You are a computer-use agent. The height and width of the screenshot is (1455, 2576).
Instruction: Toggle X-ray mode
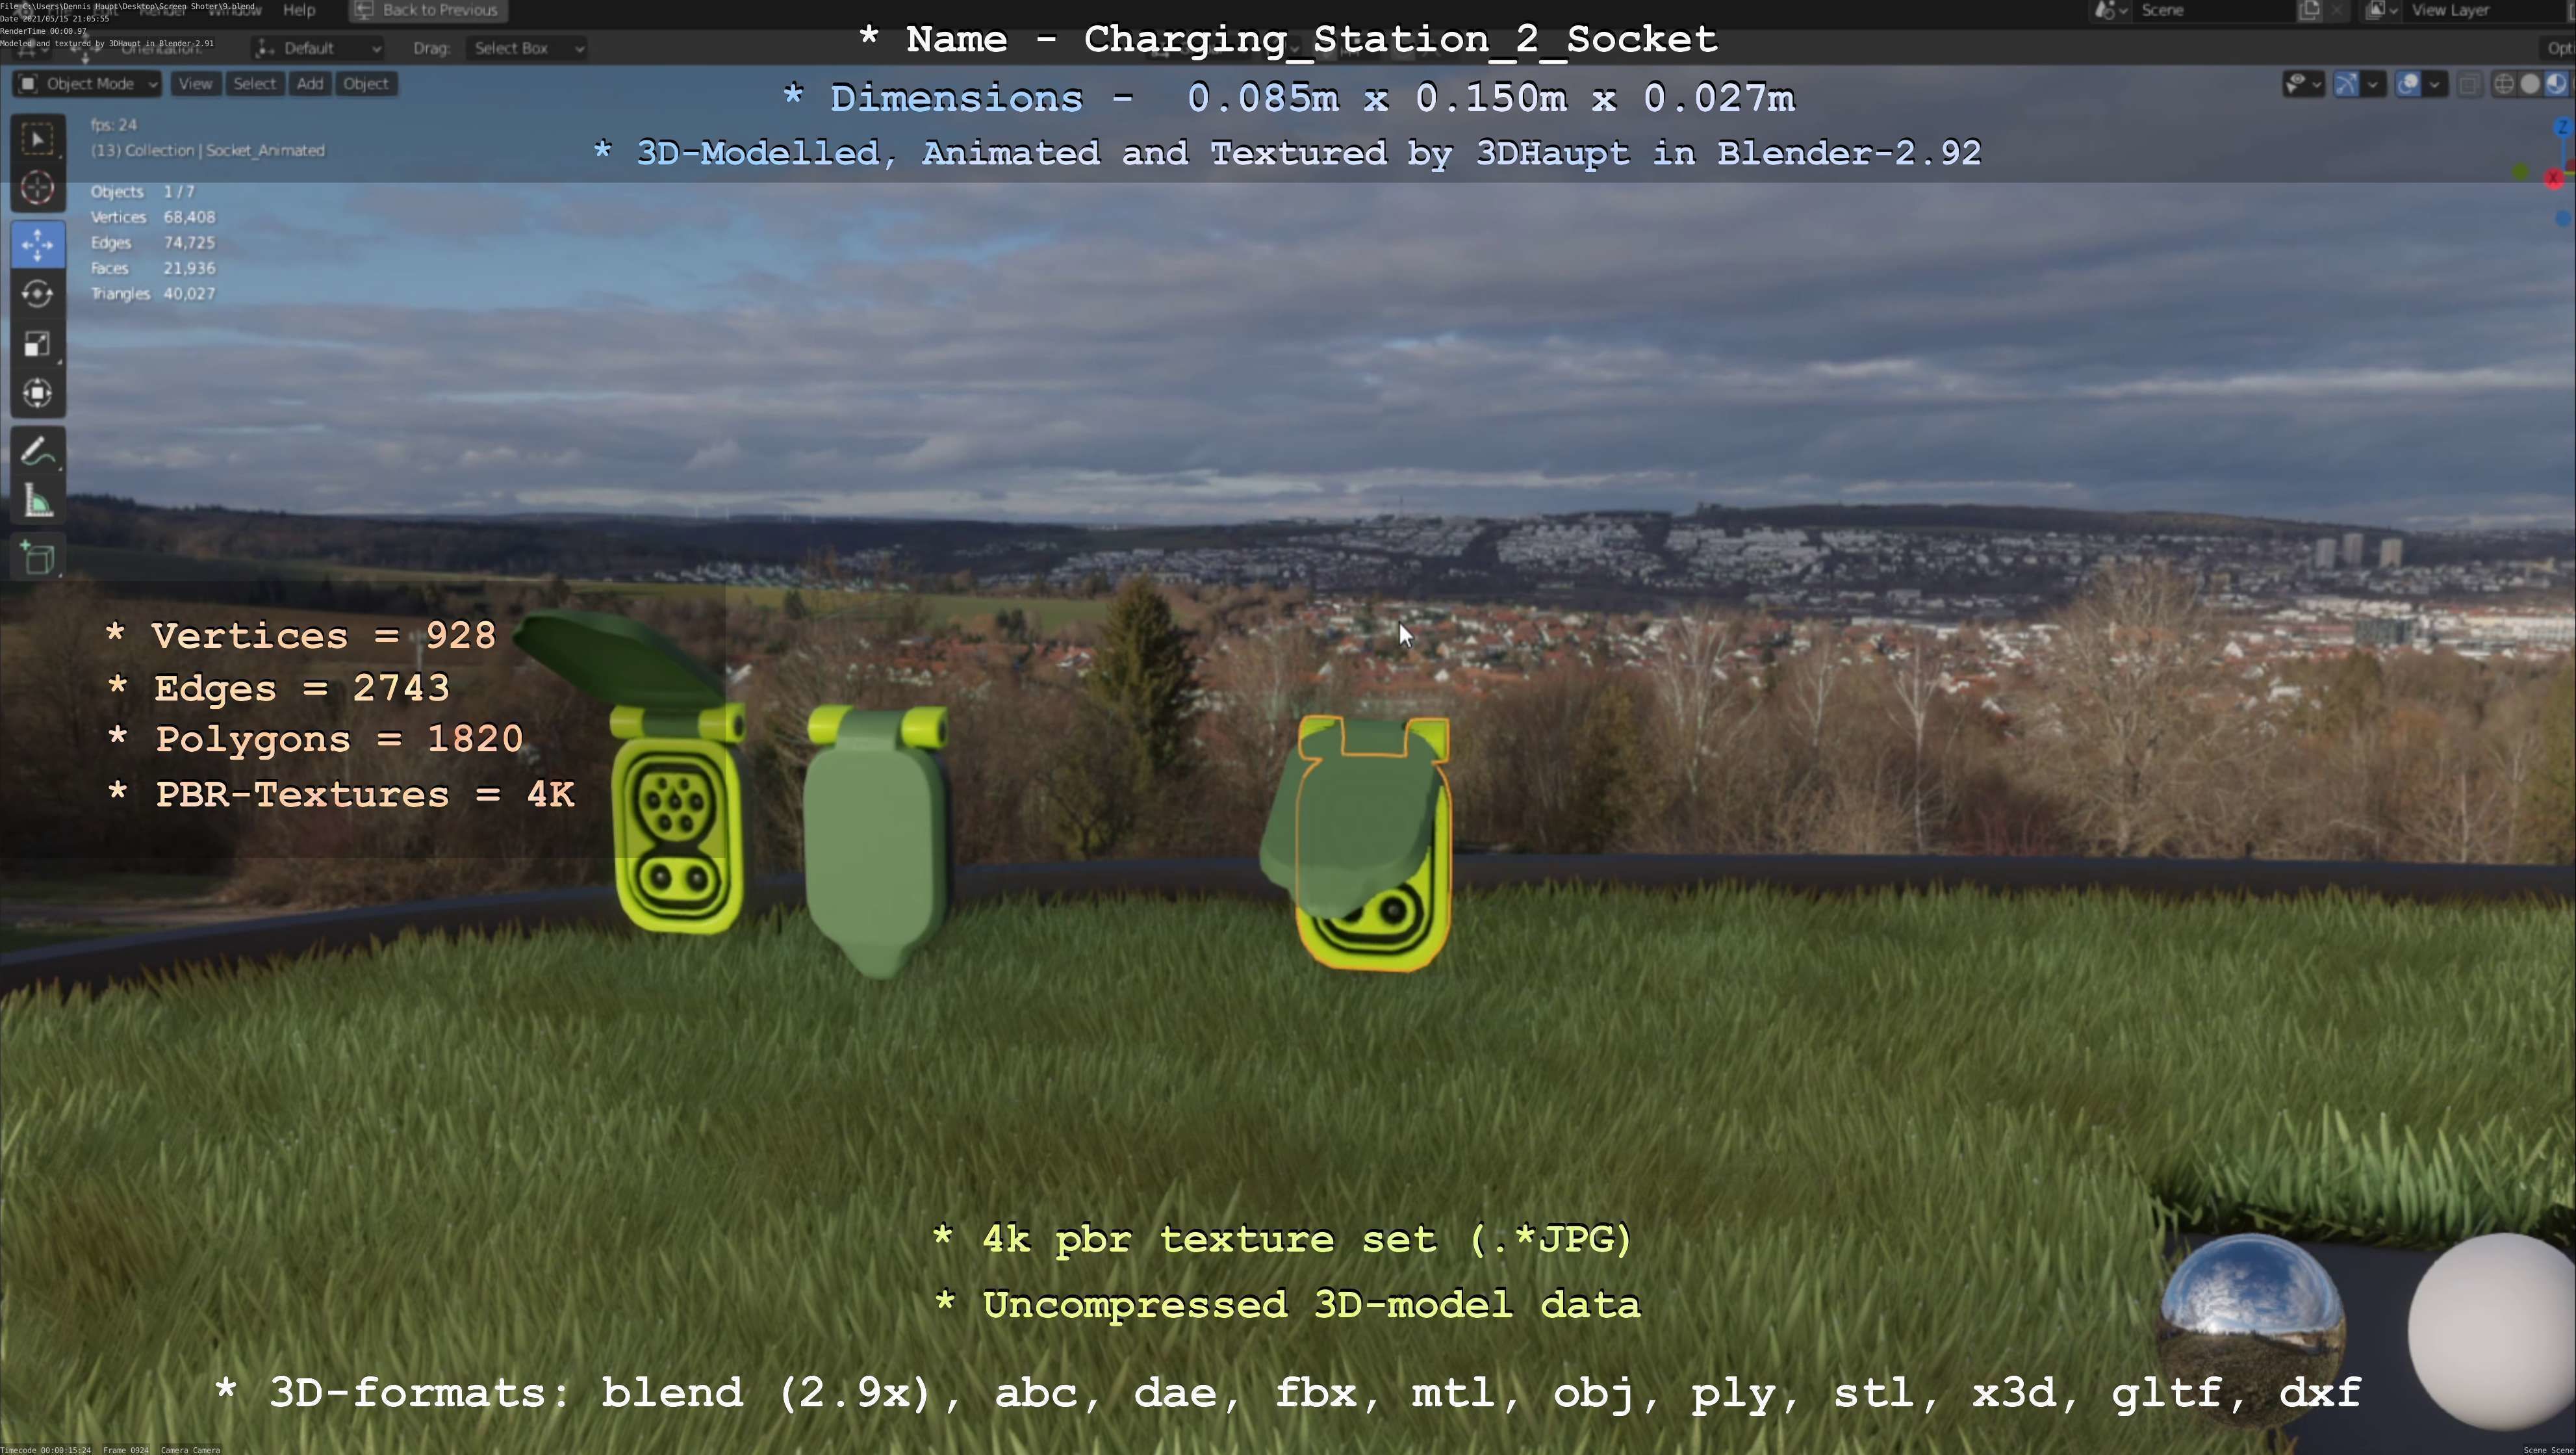coord(2469,84)
